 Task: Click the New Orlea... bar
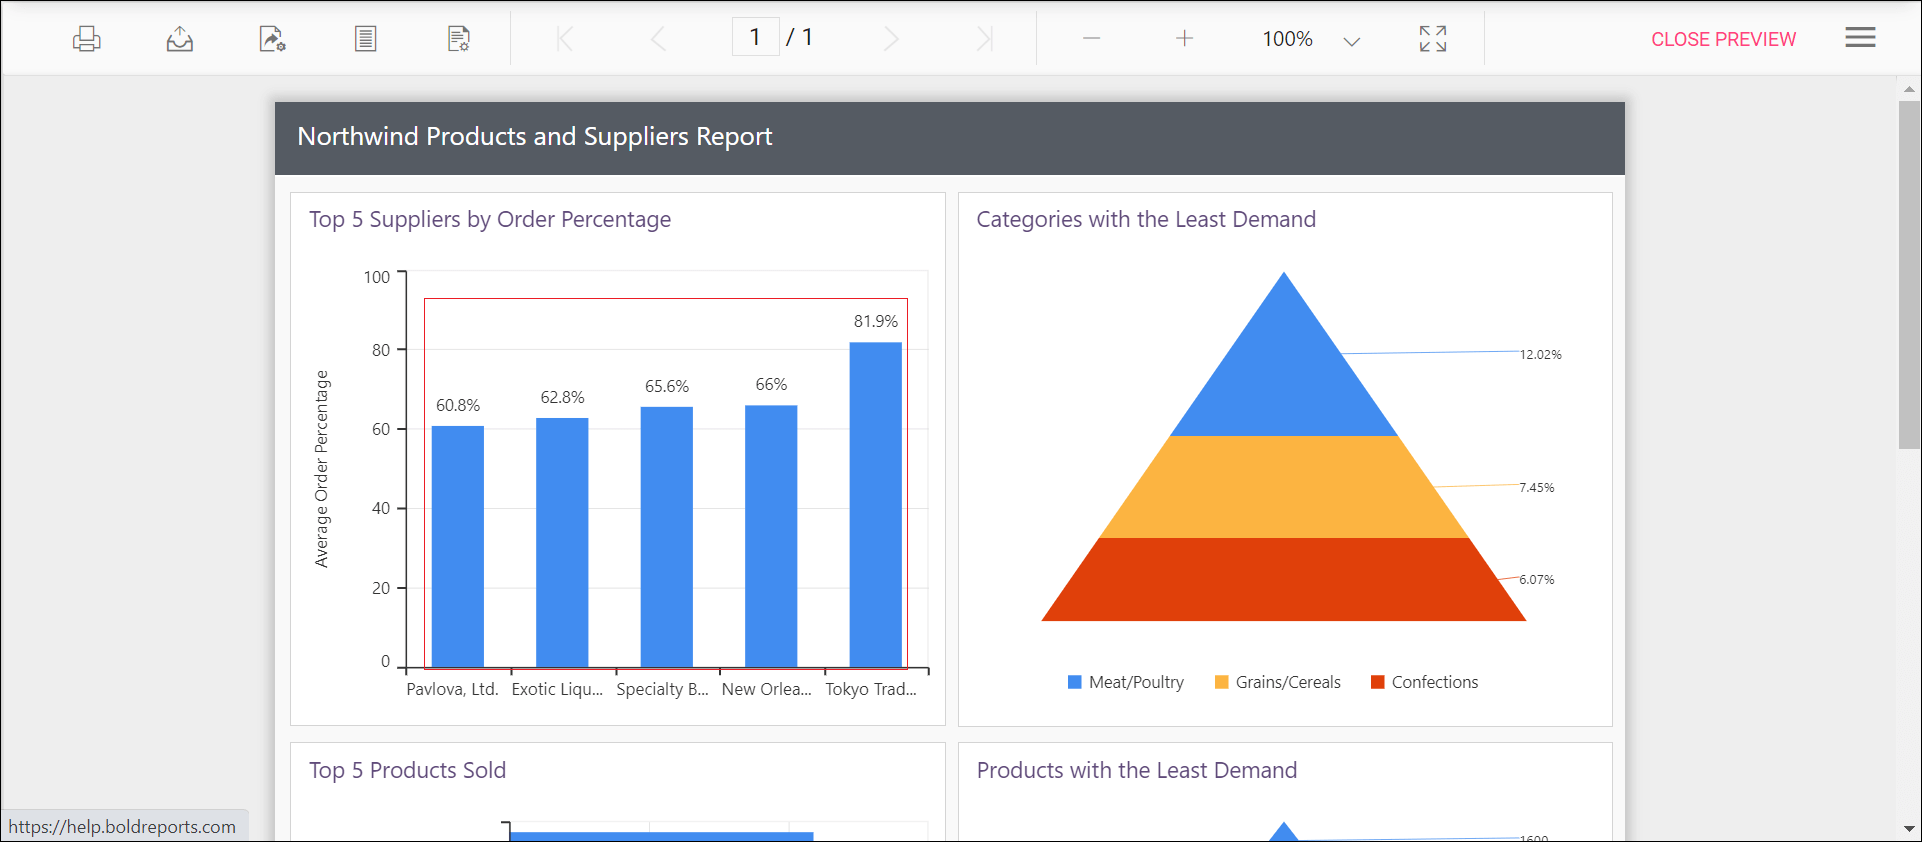(x=771, y=536)
